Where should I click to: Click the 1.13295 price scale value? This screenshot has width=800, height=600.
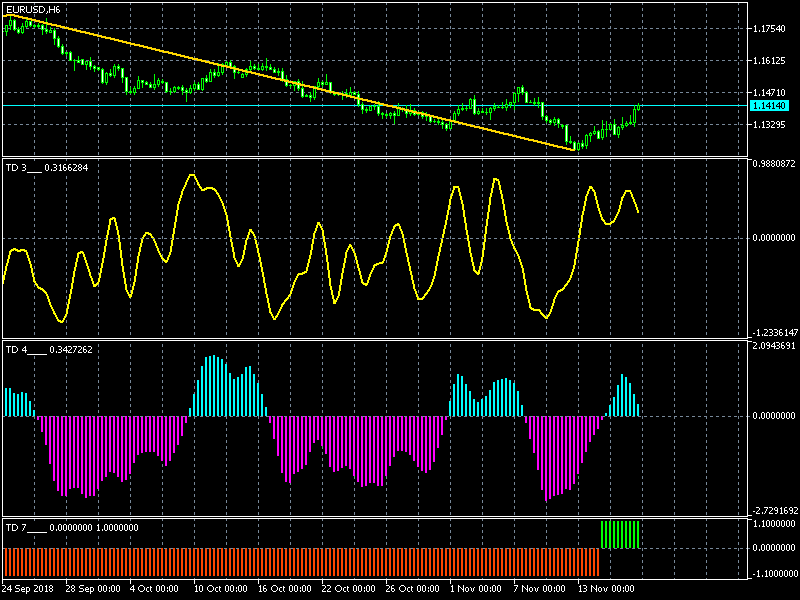coord(769,124)
